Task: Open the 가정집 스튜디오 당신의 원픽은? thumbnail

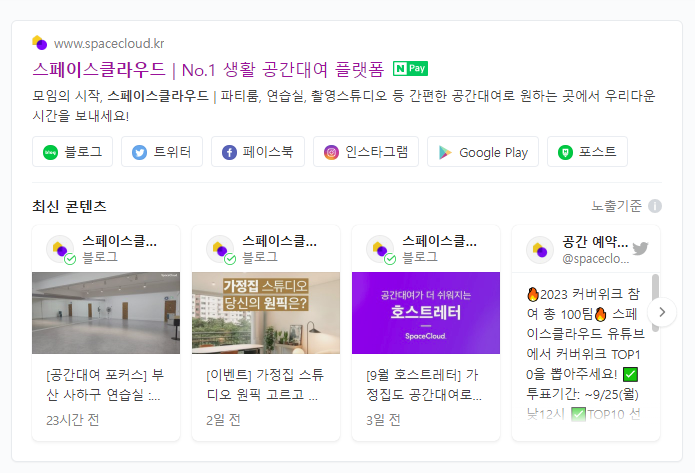Action: coord(266,313)
